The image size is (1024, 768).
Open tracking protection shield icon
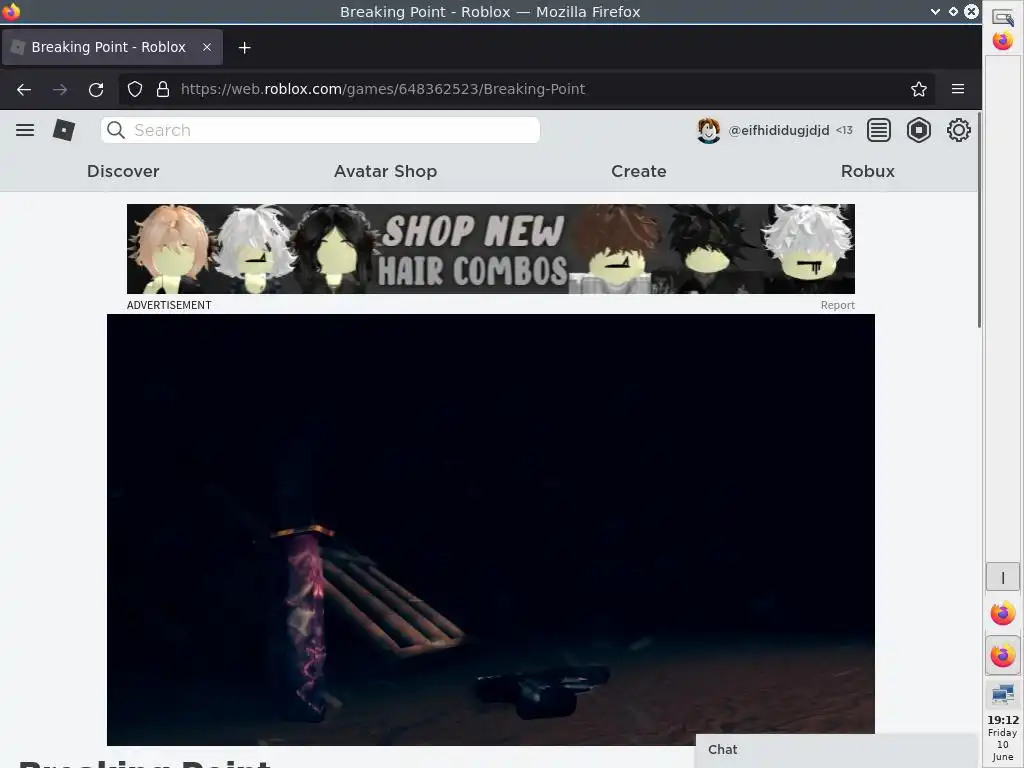click(x=135, y=89)
